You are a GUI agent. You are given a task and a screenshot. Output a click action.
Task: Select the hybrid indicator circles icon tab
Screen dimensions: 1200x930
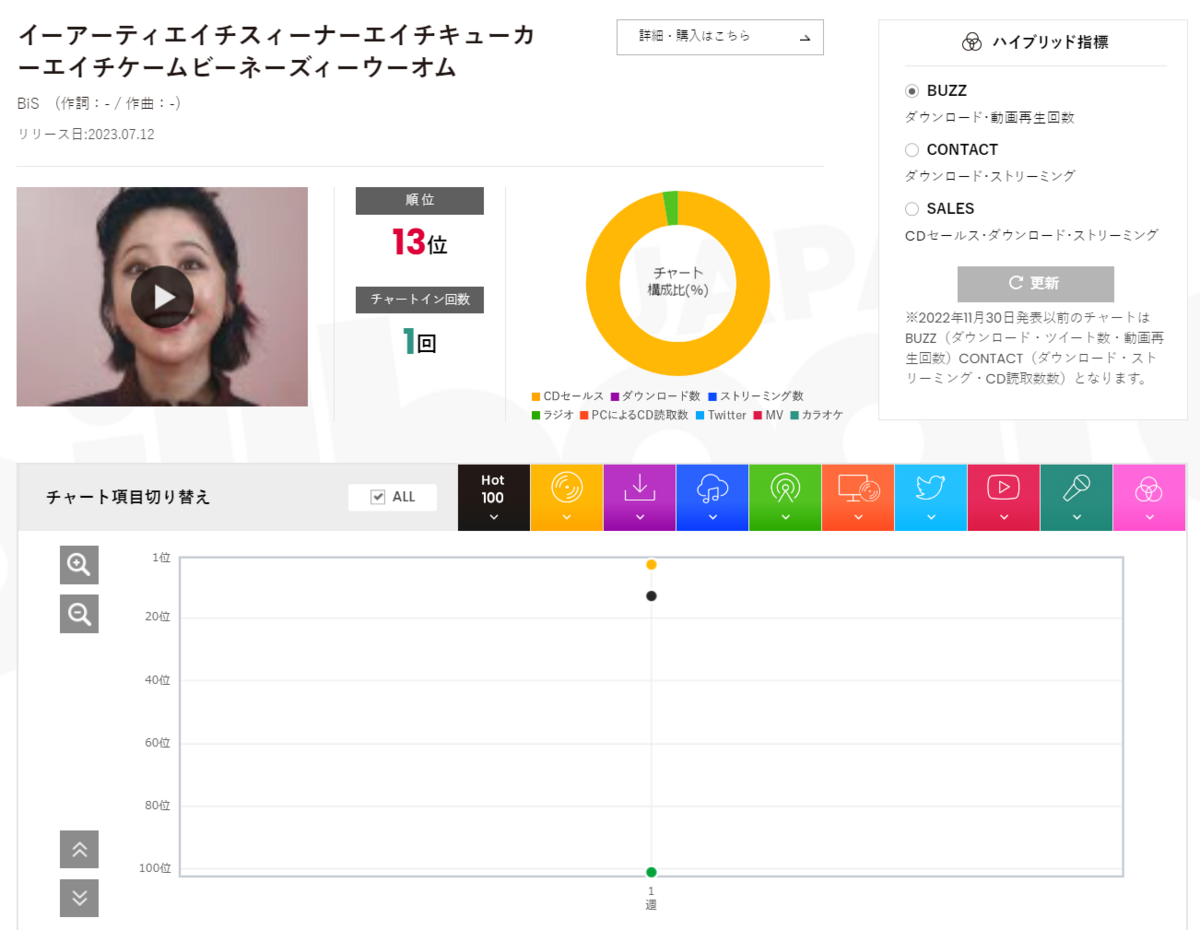1149,497
